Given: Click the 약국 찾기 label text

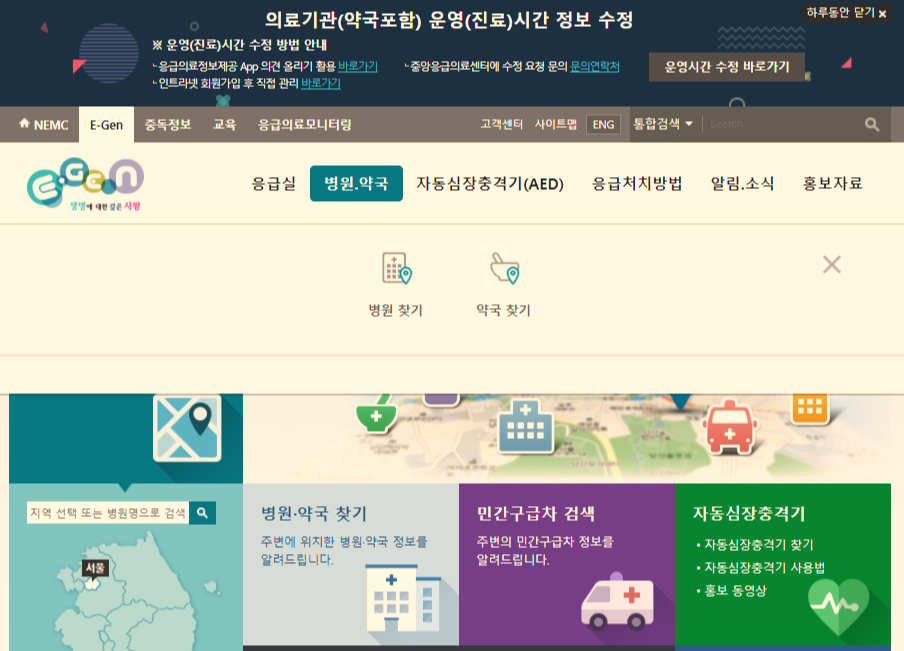Looking at the screenshot, I should pos(503,310).
